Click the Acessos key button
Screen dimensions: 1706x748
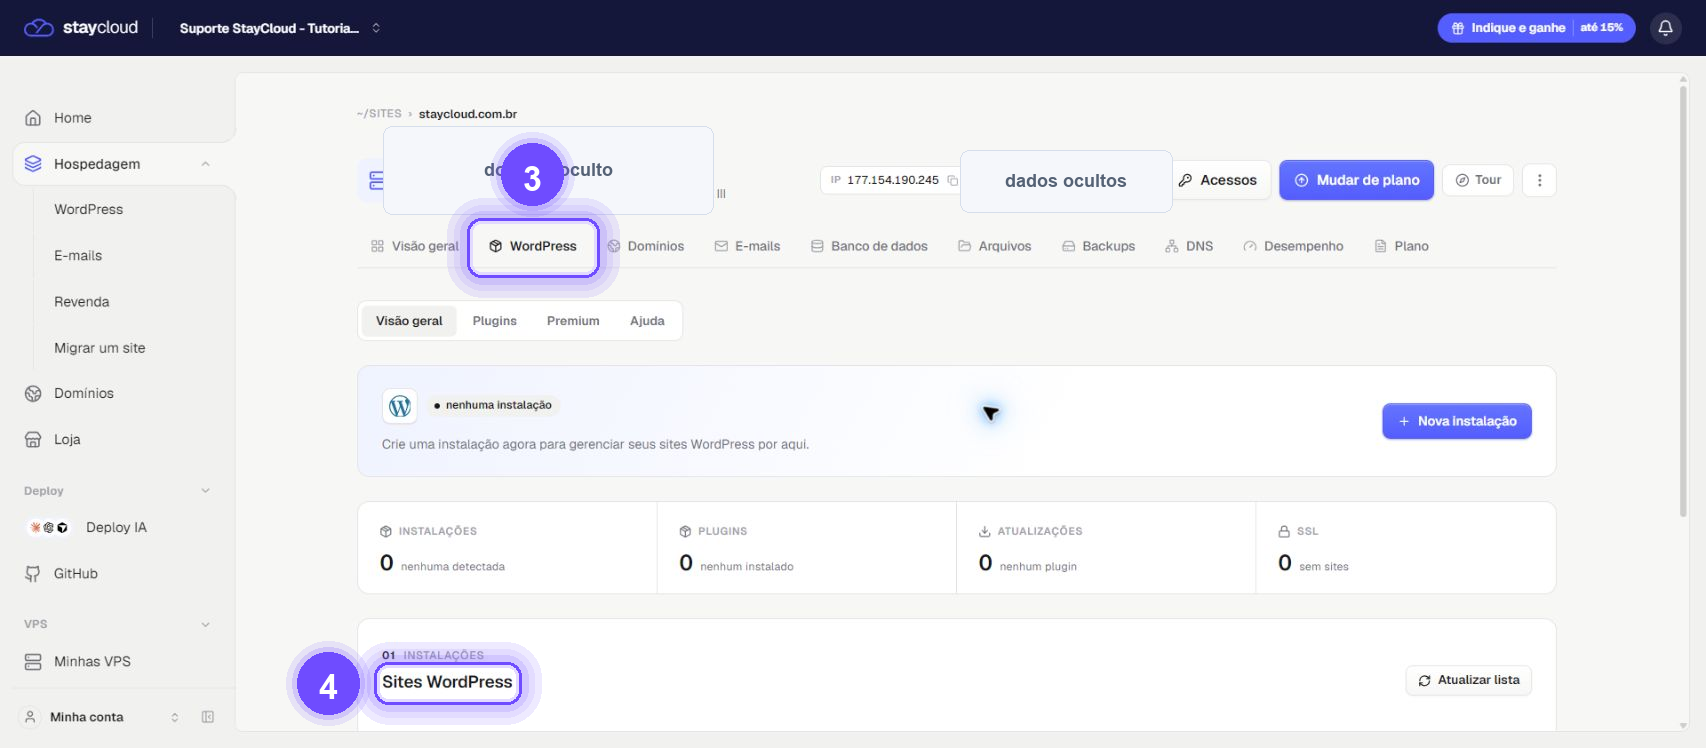(x=1218, y=180)
